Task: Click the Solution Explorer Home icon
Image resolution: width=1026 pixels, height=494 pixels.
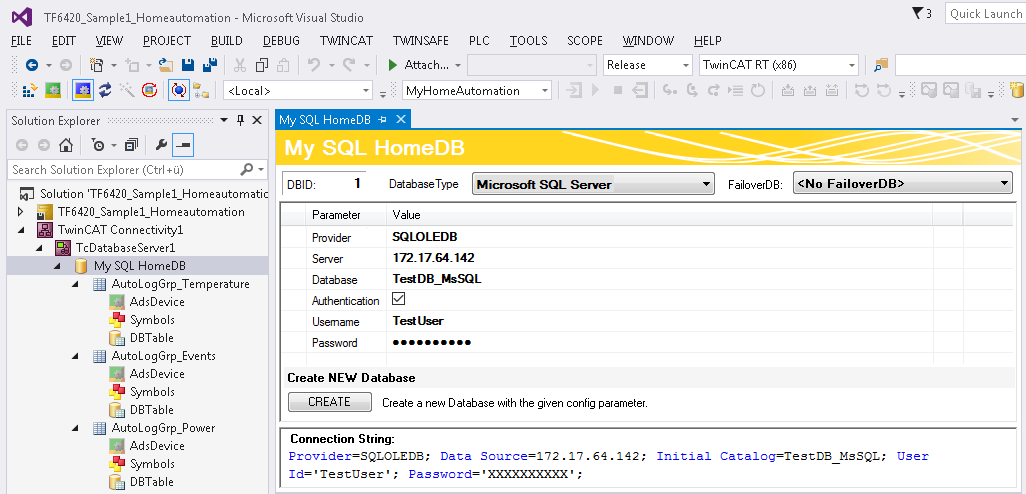Action: tap(65, 145)
